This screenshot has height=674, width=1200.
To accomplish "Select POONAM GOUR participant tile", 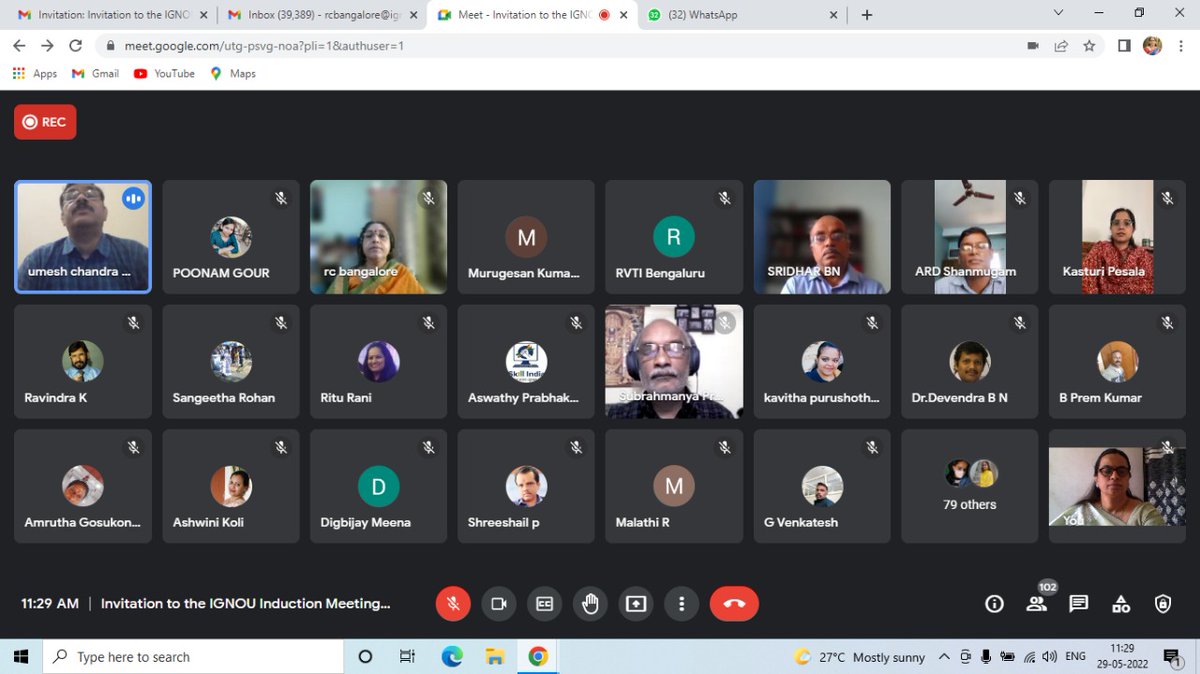I will tap(231, 237).
